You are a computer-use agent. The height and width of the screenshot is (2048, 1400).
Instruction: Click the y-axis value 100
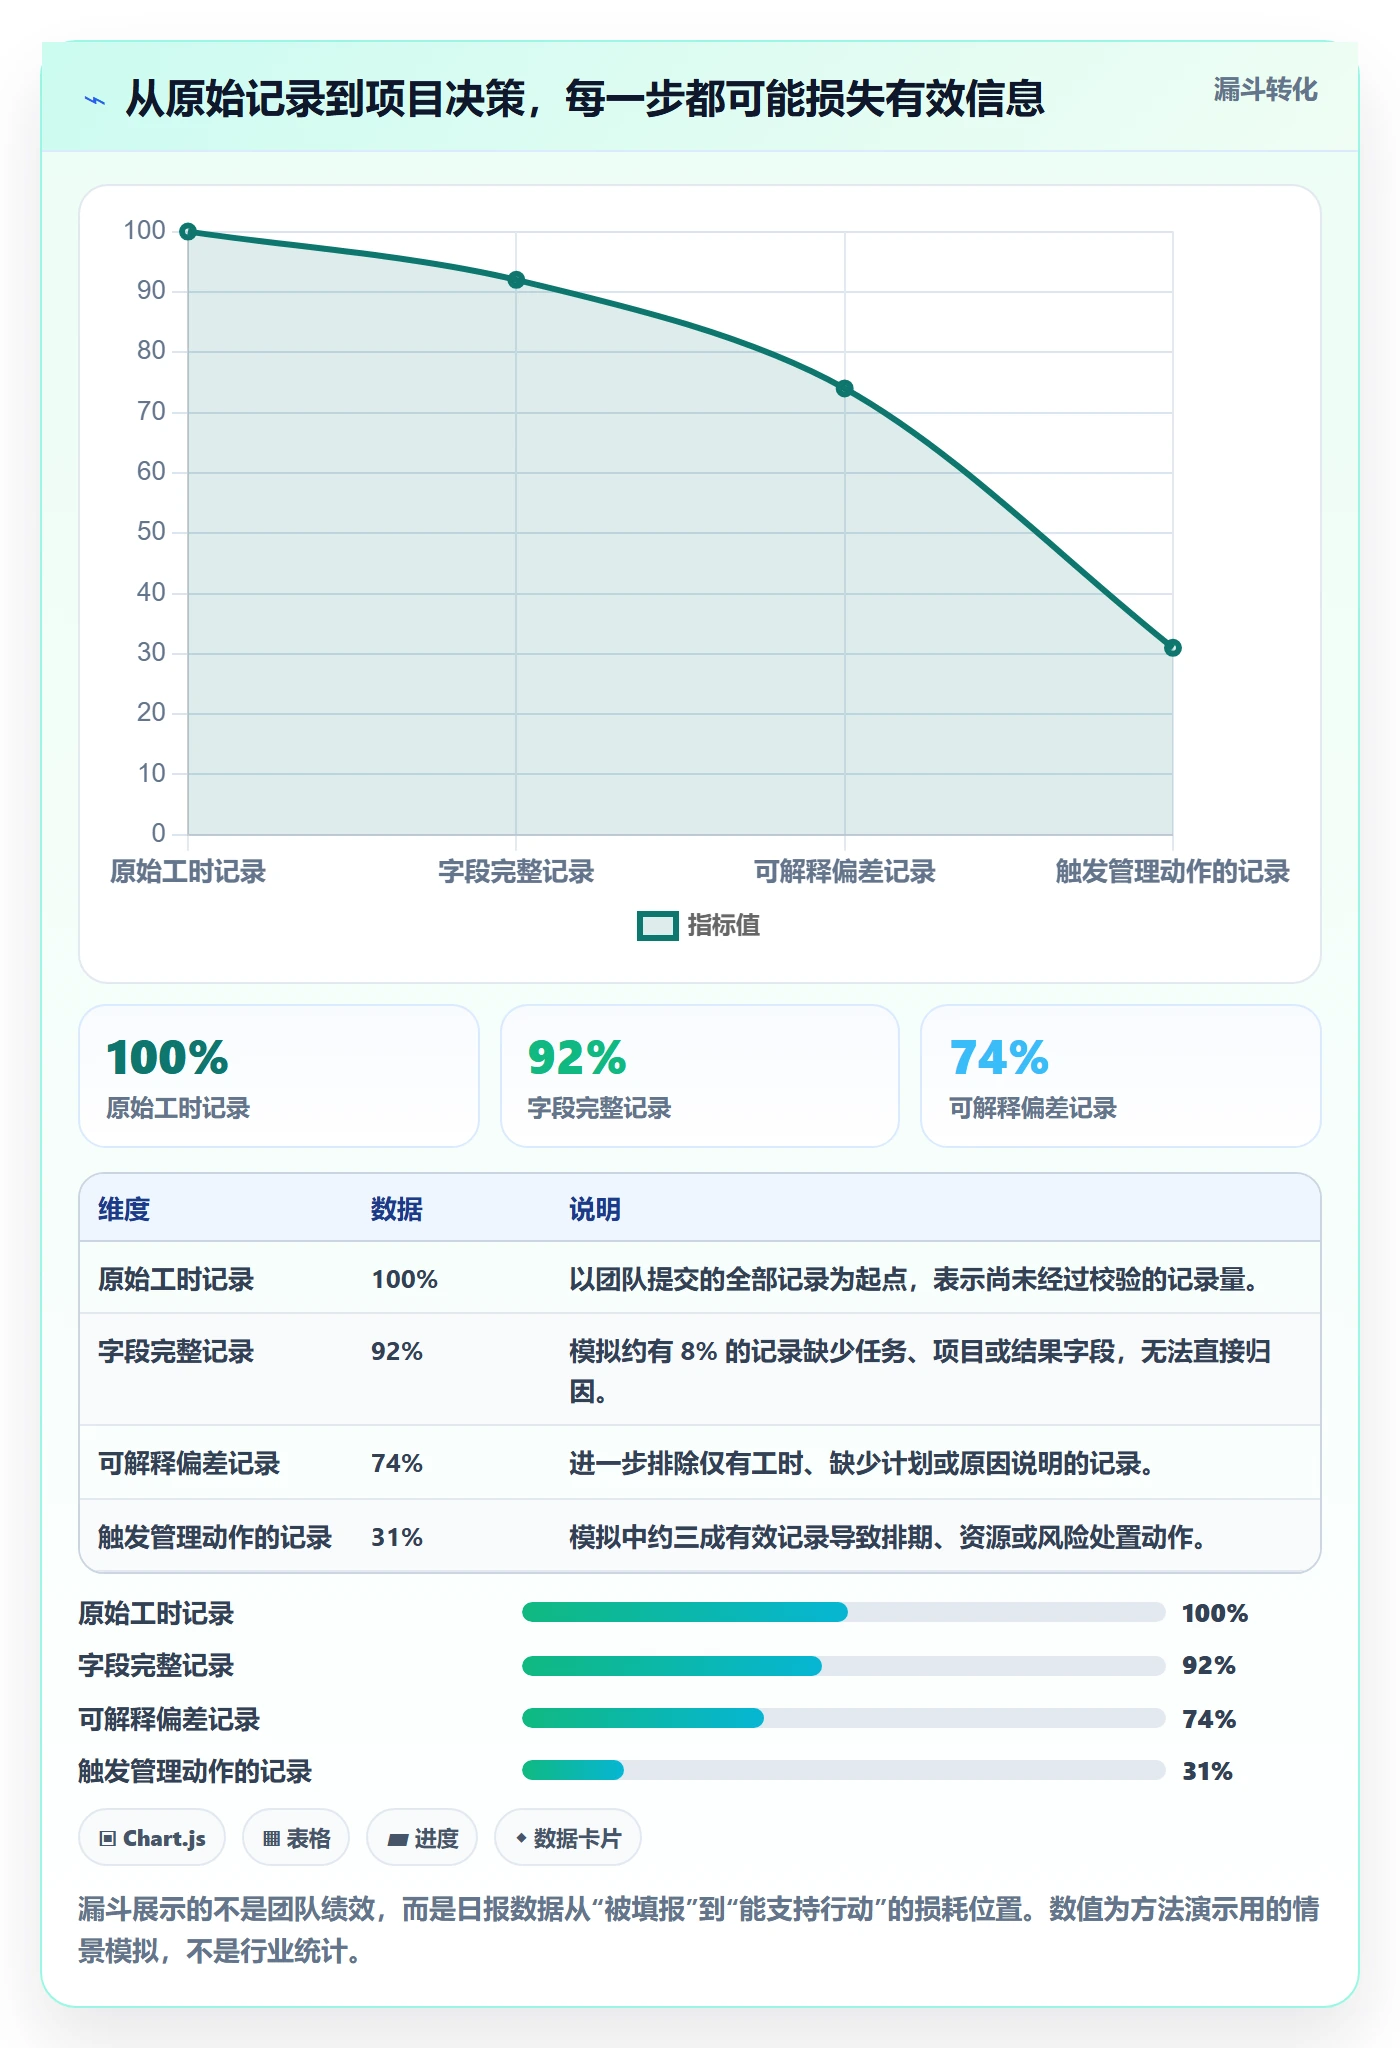point(144,231)
